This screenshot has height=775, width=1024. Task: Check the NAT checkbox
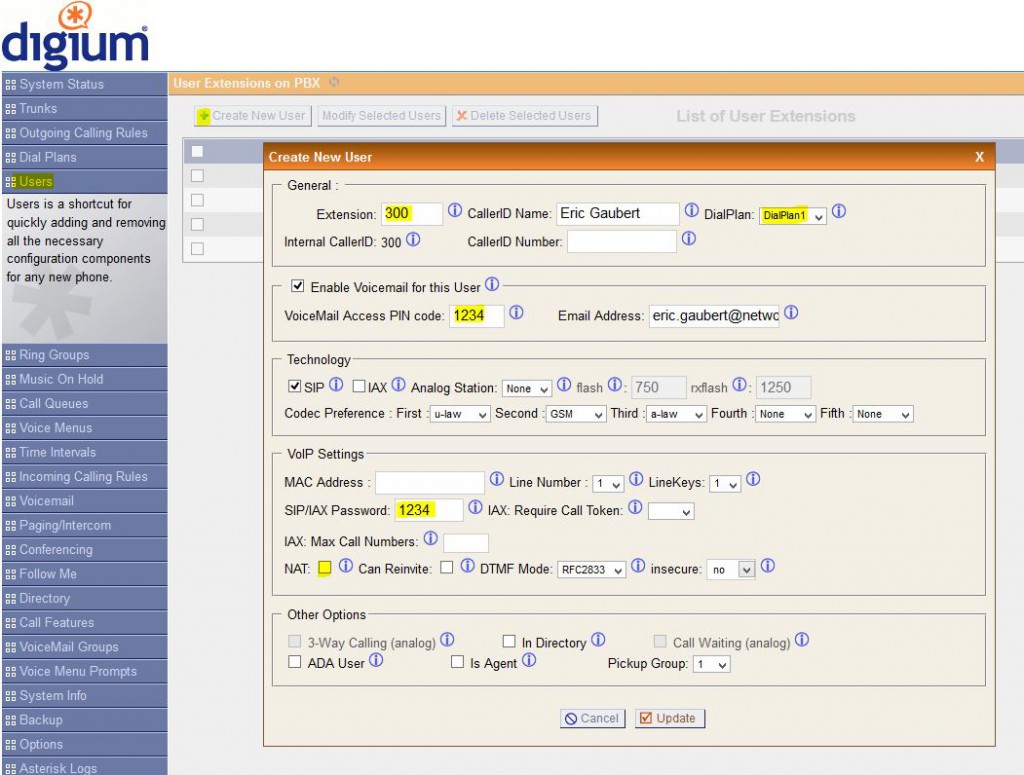pyautogui.click(x=324, y=568)
